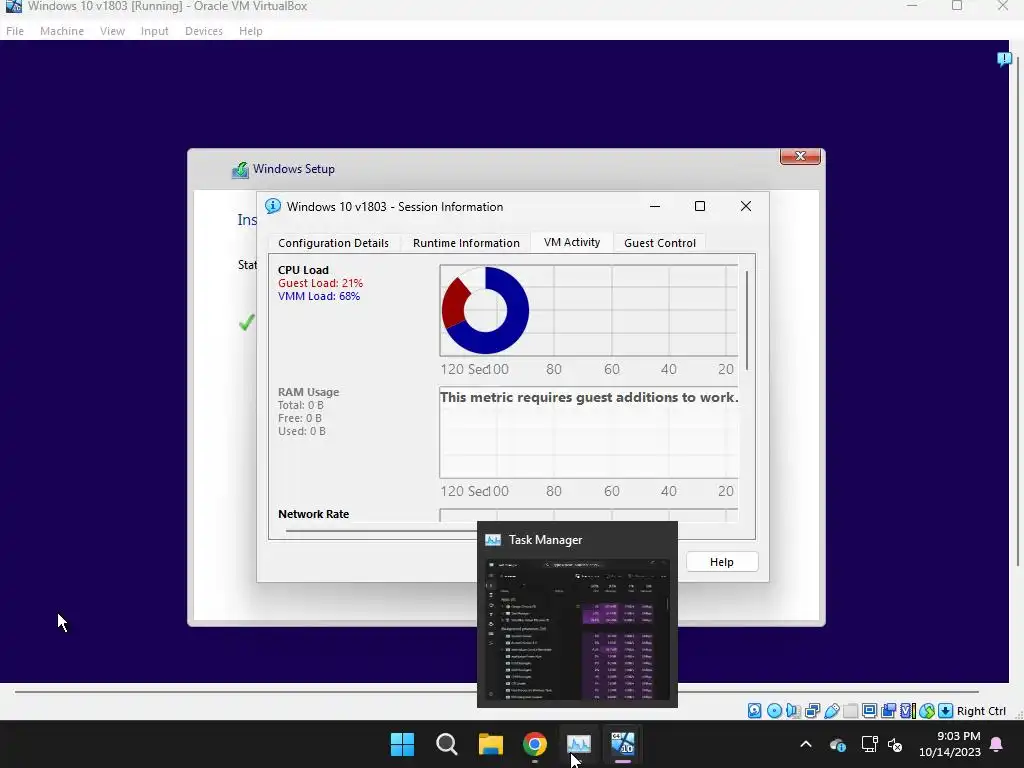Click the network adapters status icon

pyautogui.click(x=812, y=711)
